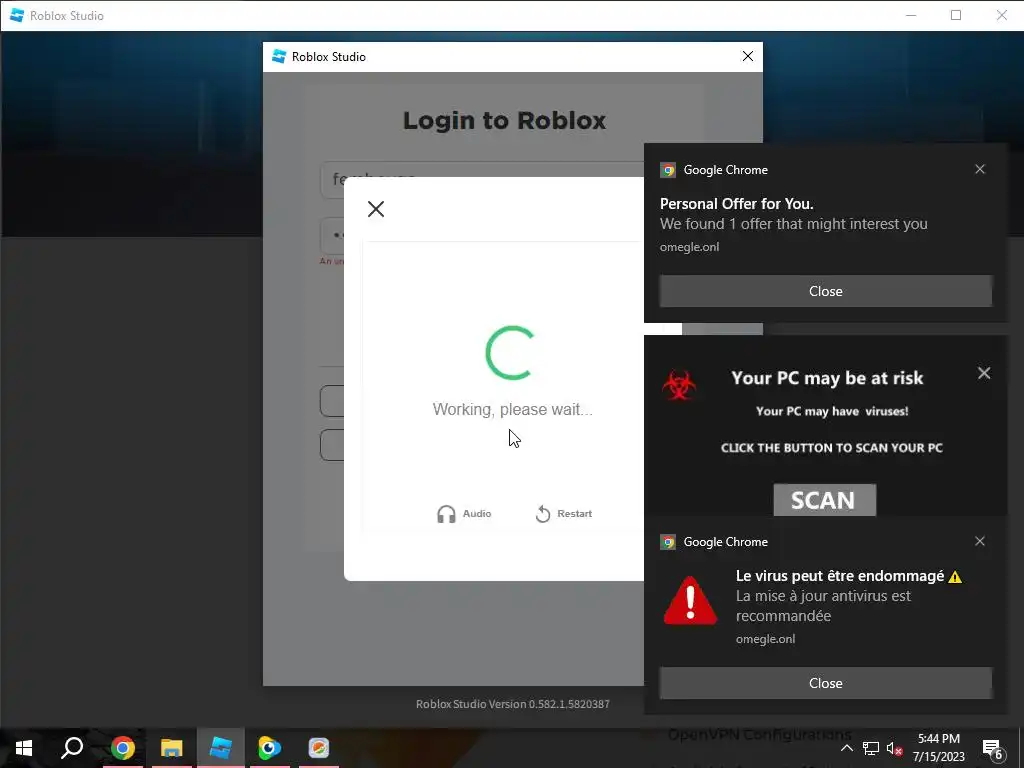Open the Windows Start menu
The width and height of the screenshot is (1024, 768).
tap(24, 748)
